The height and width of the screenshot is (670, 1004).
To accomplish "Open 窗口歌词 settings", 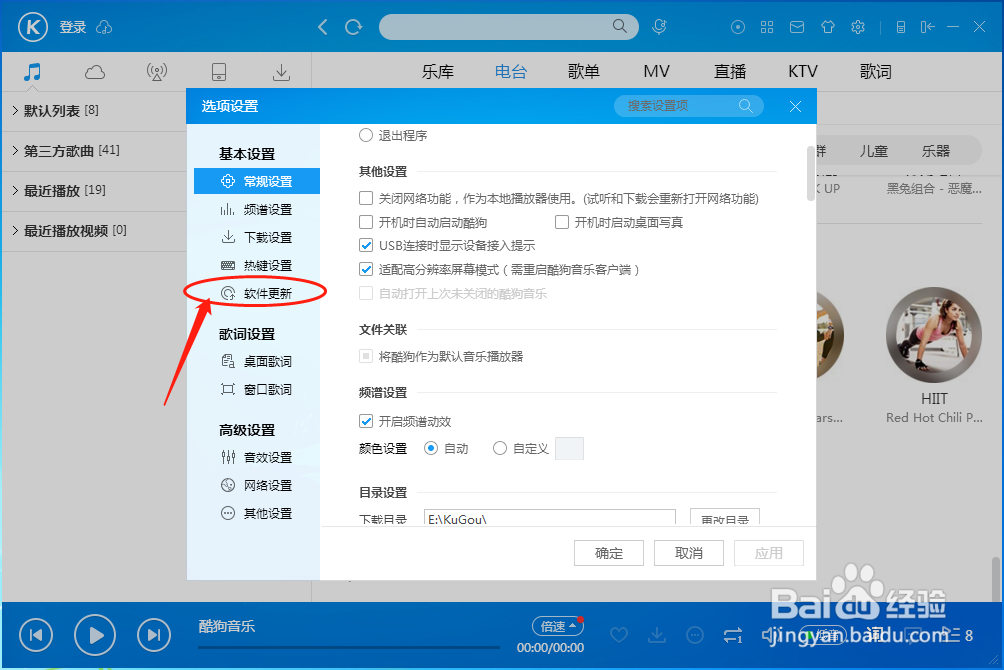I will coord(257,389).
